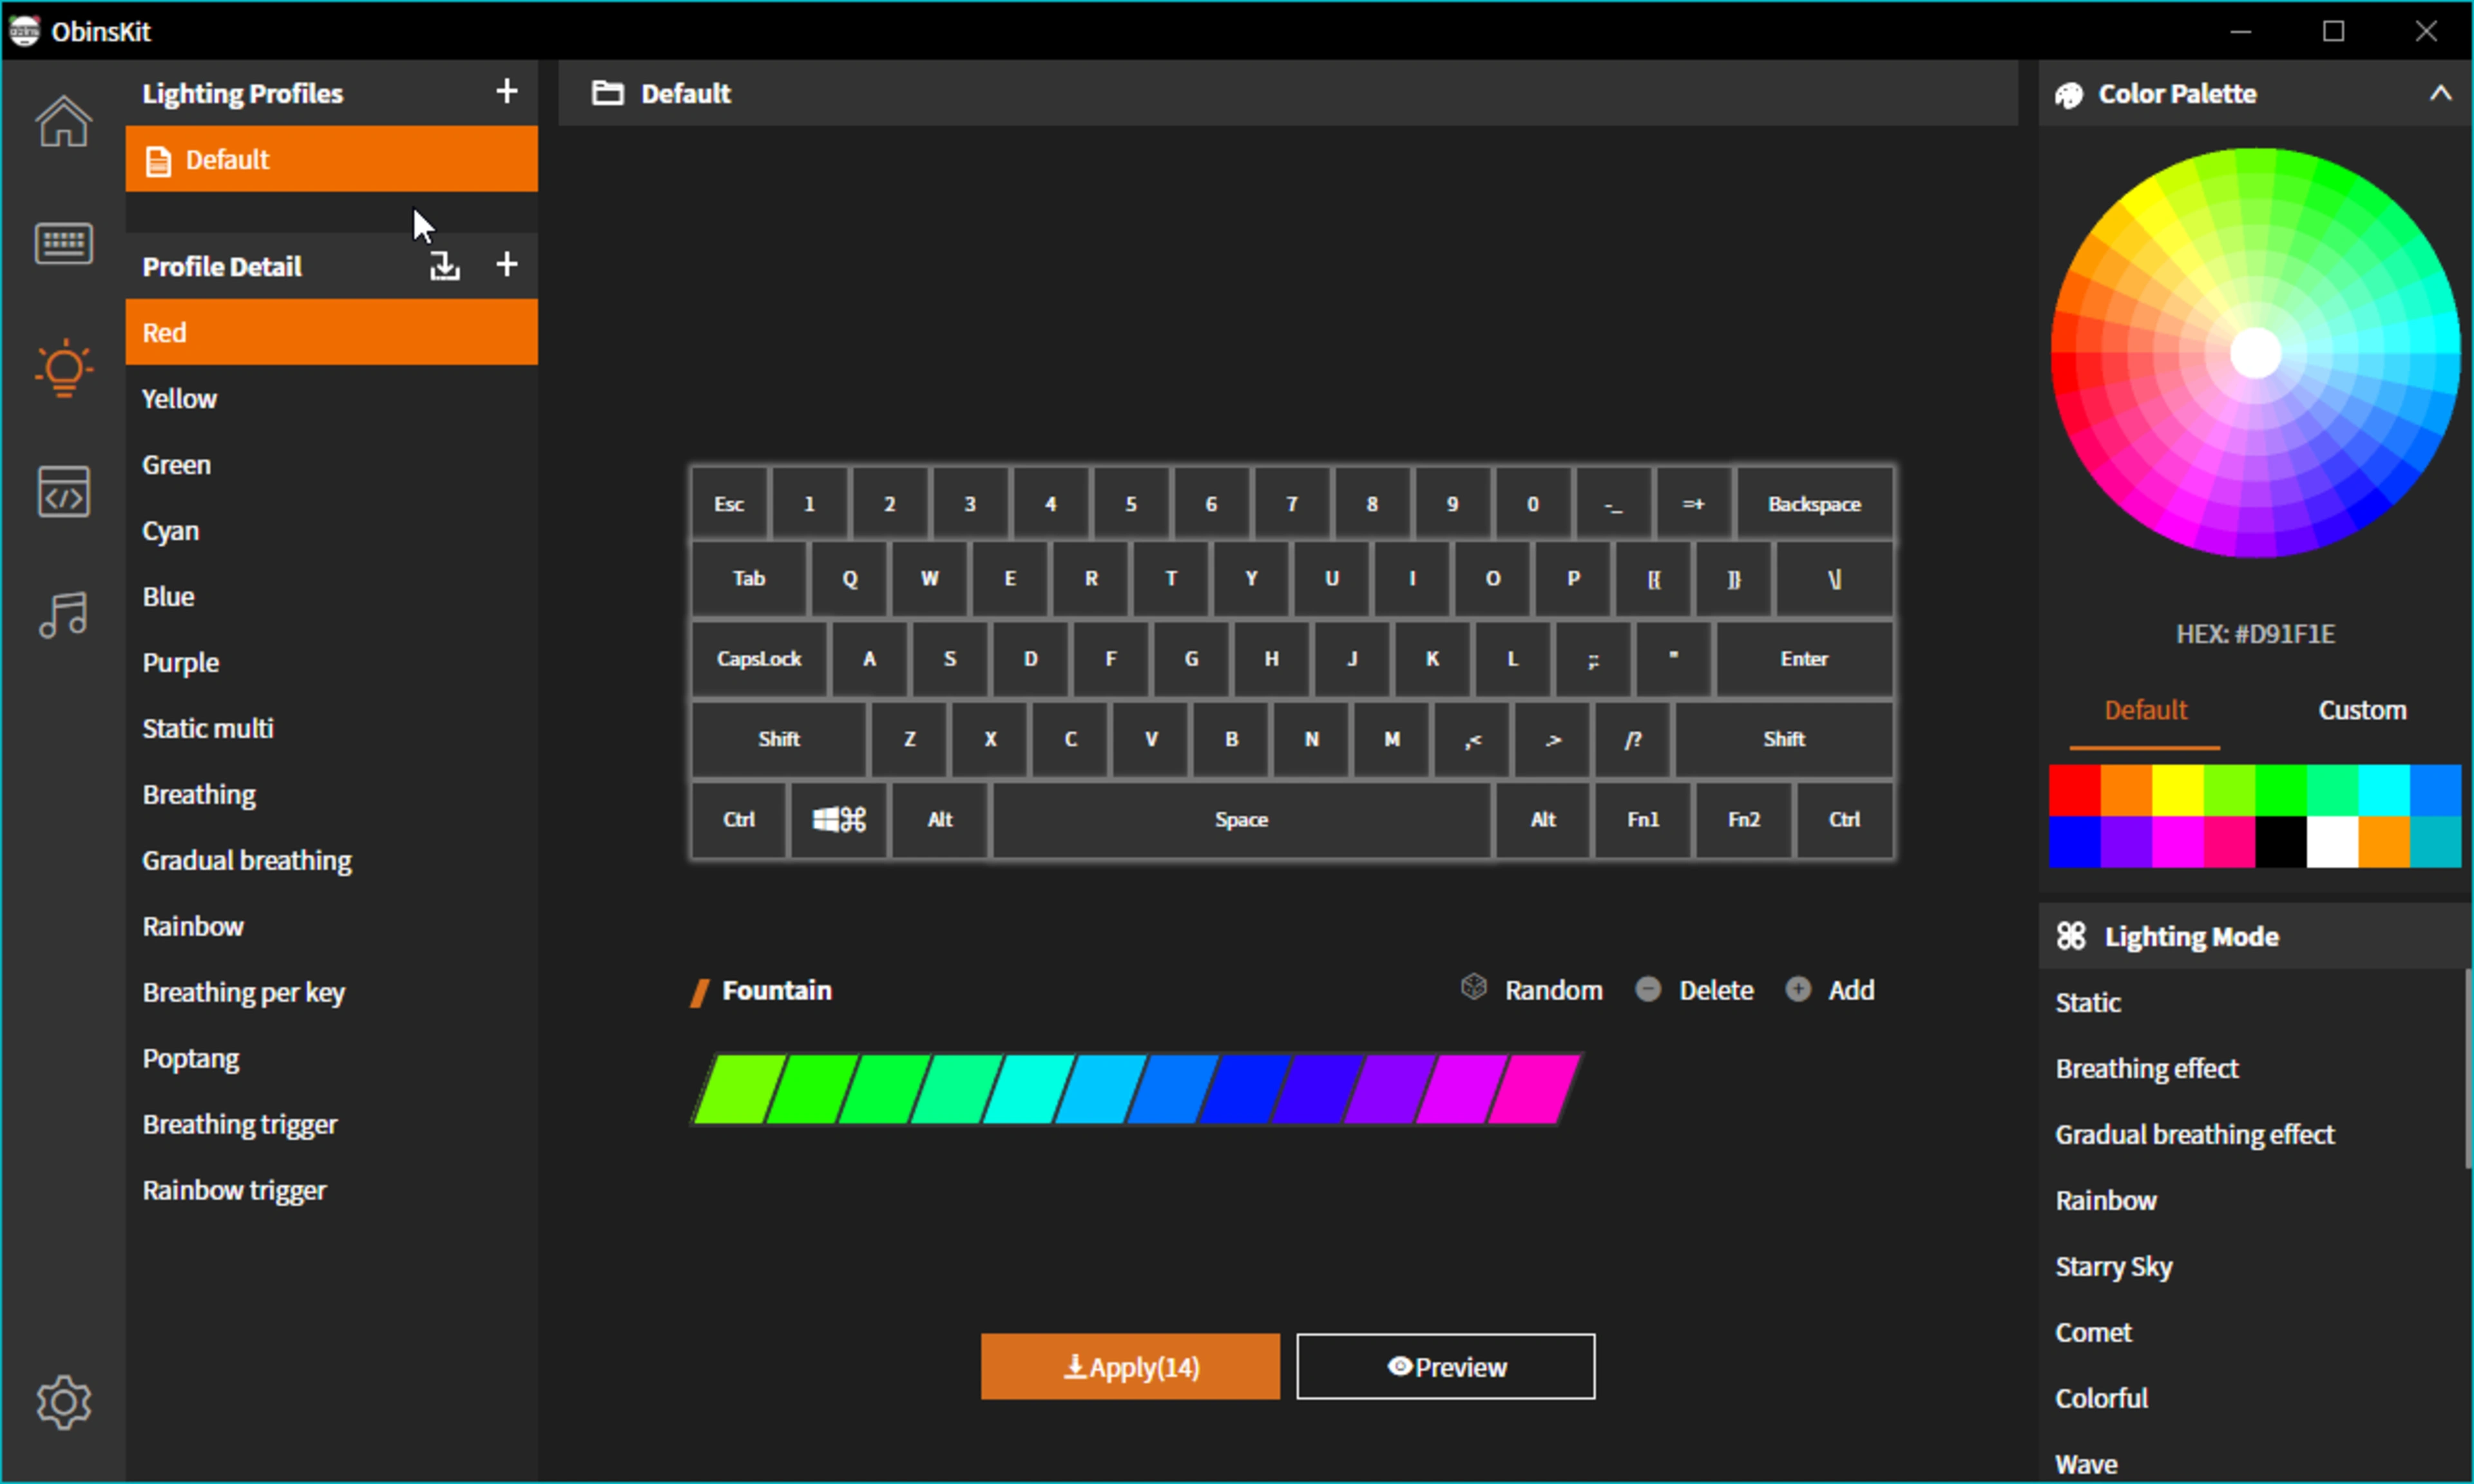Click the Default profile document icon

(x=158, y=160)
